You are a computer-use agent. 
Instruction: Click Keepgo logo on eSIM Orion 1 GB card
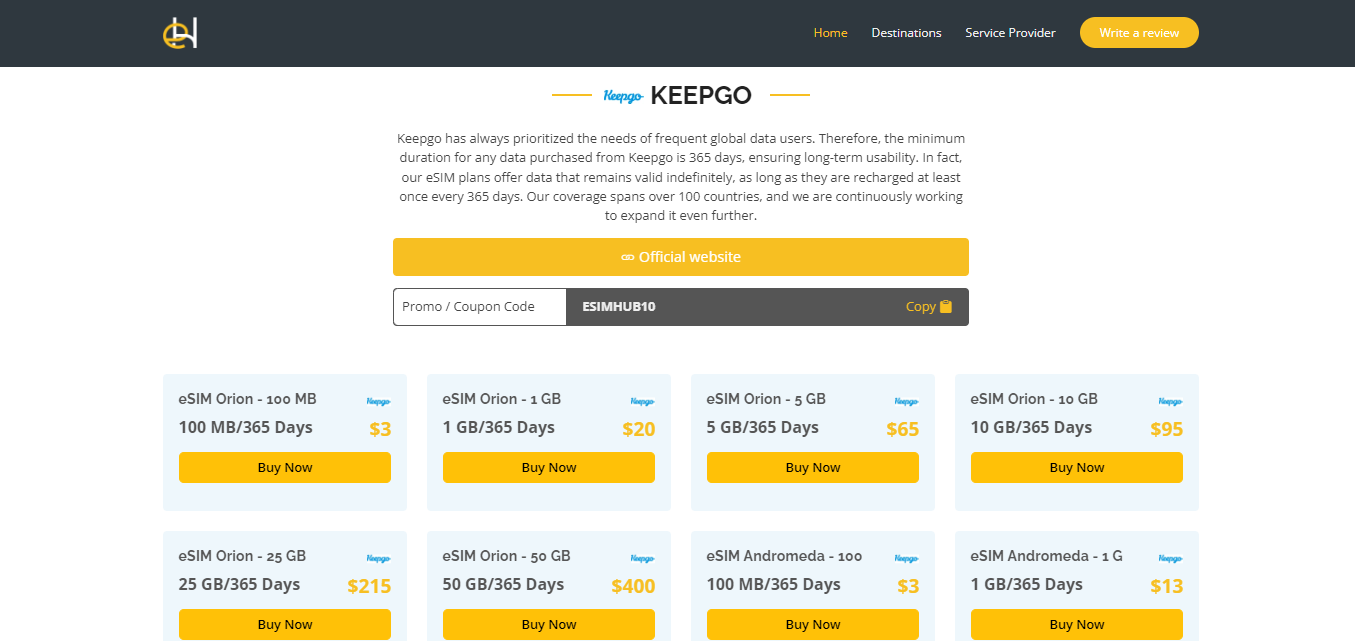coord(642,401)
